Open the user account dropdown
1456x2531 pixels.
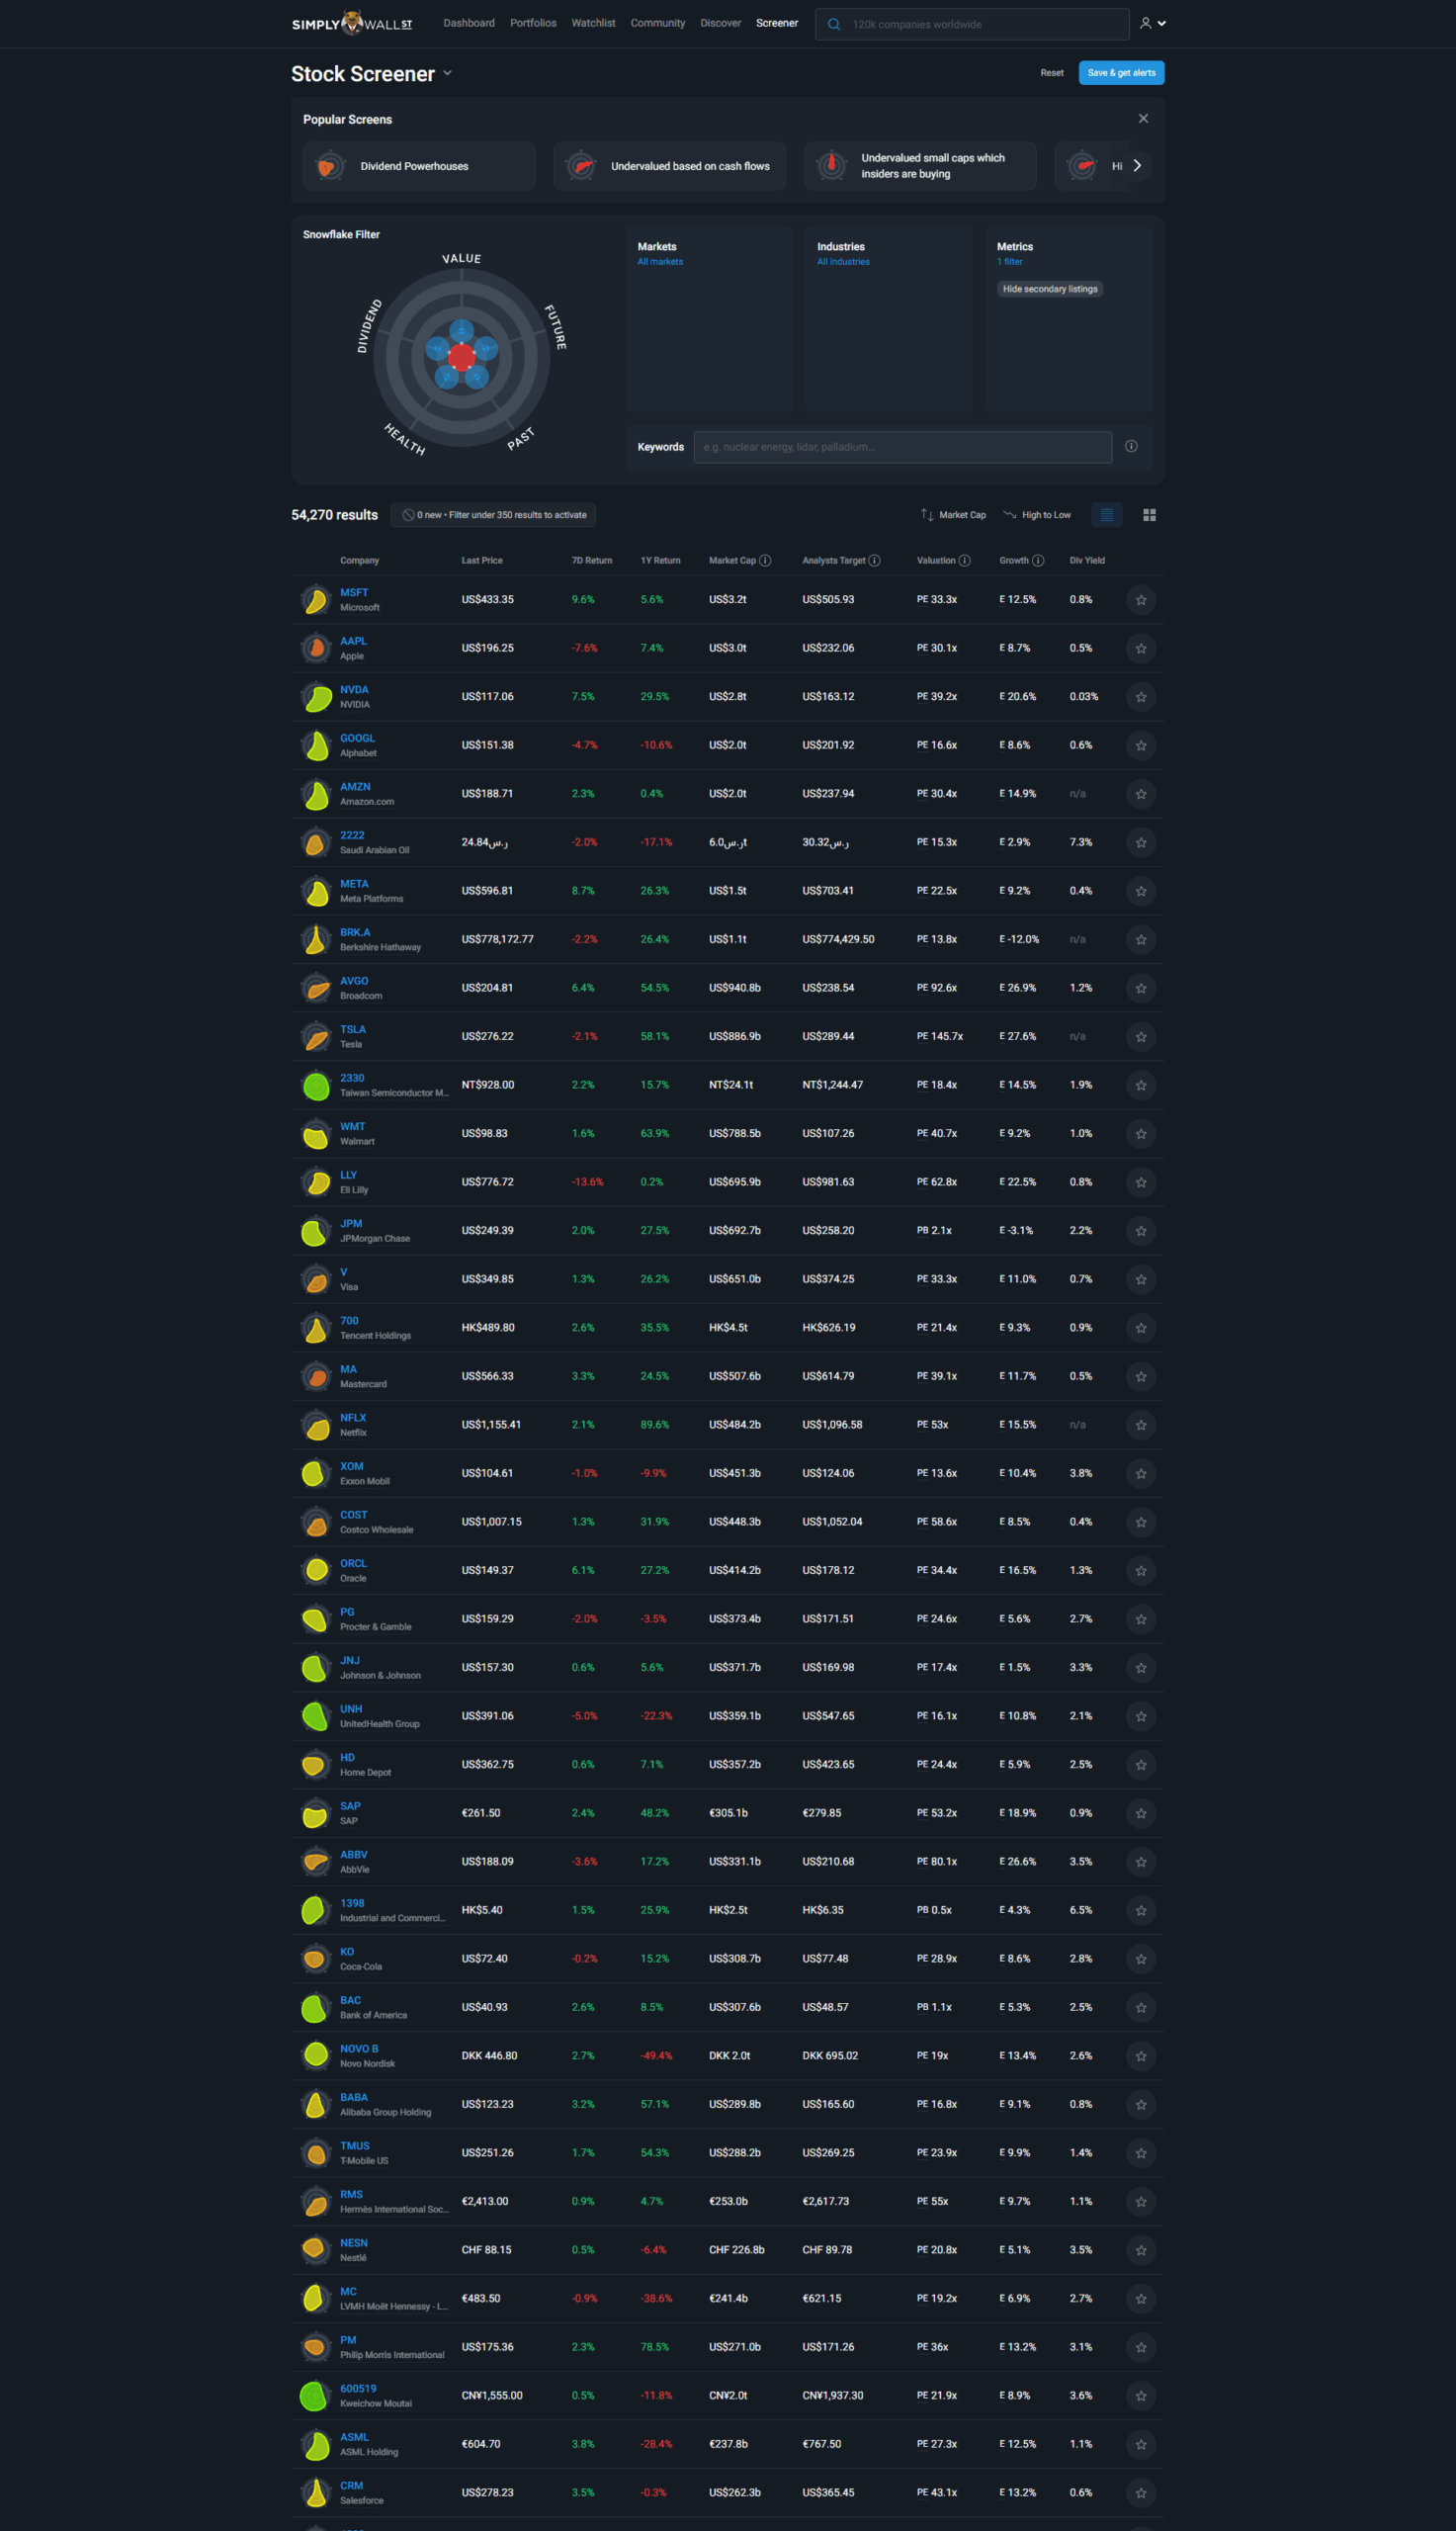tap(1152, 23)
